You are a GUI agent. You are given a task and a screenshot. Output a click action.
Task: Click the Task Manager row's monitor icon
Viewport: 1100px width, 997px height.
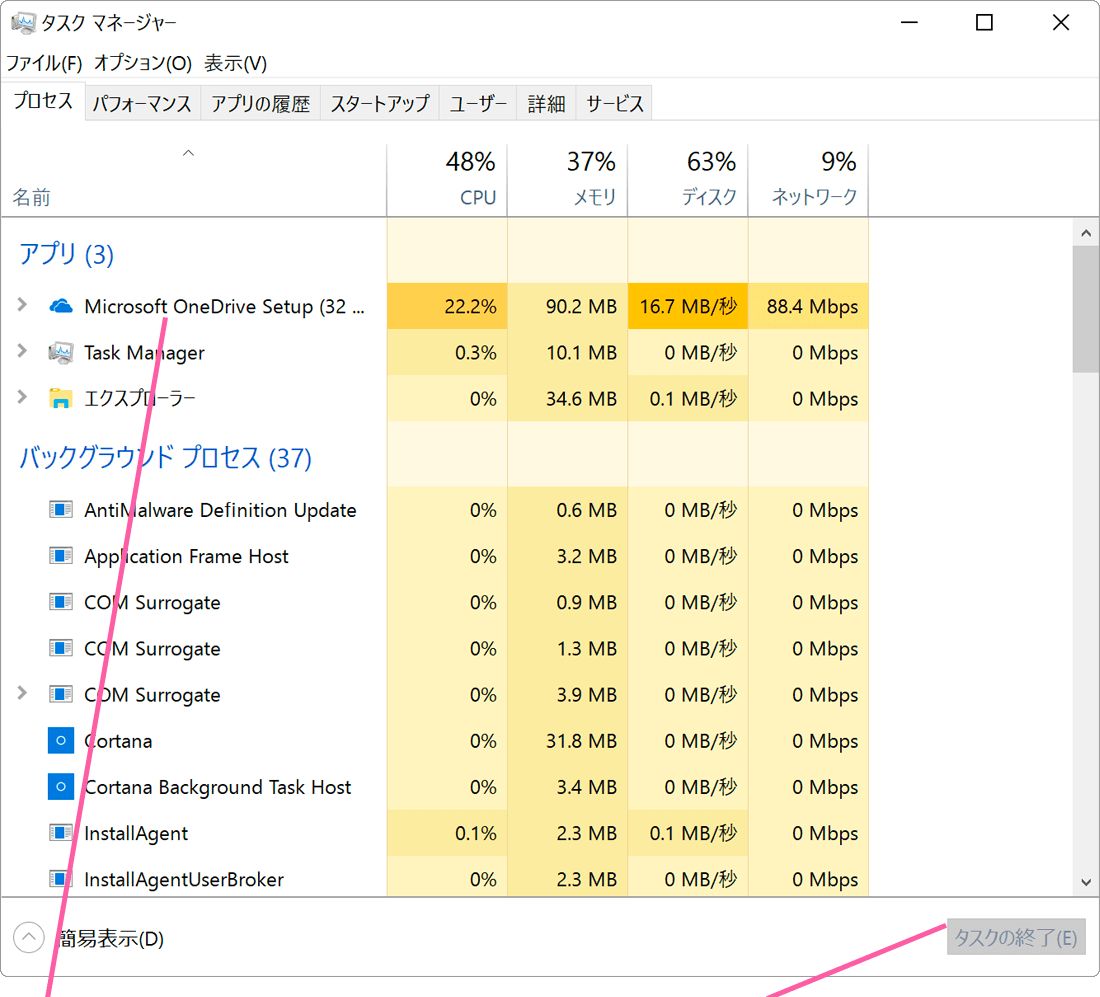tap(61, 352)
